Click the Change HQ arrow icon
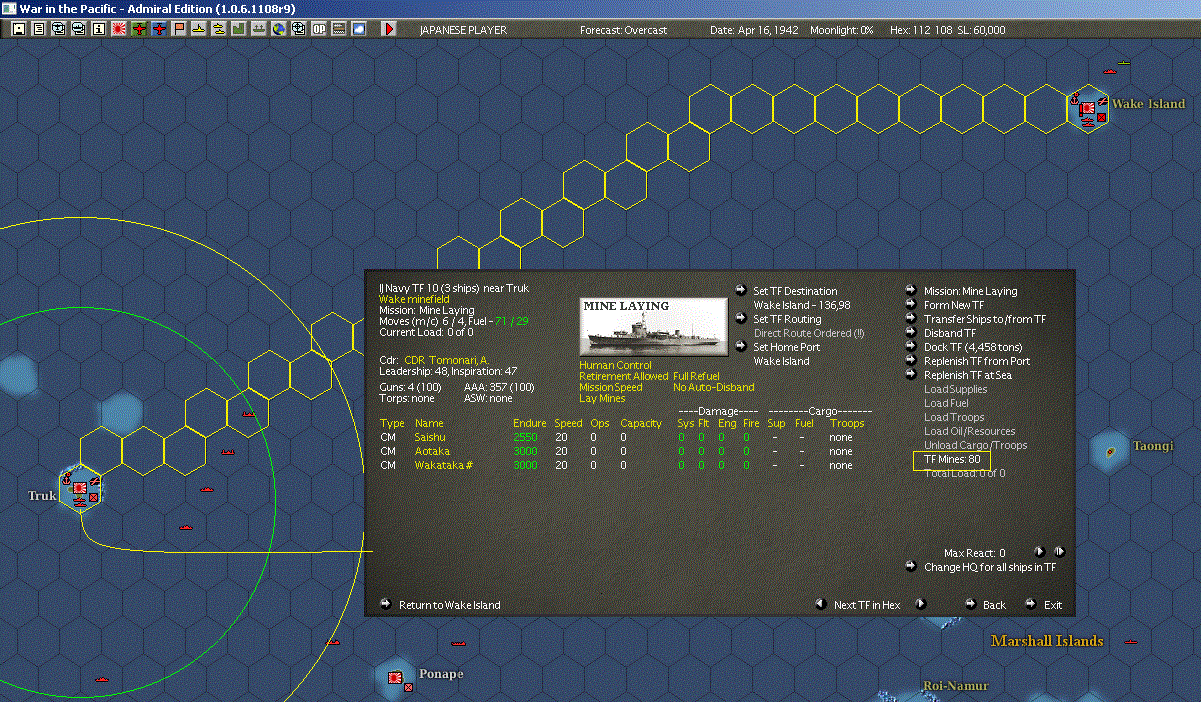This screenshot has height=702, width=1201. coord(911,567)
